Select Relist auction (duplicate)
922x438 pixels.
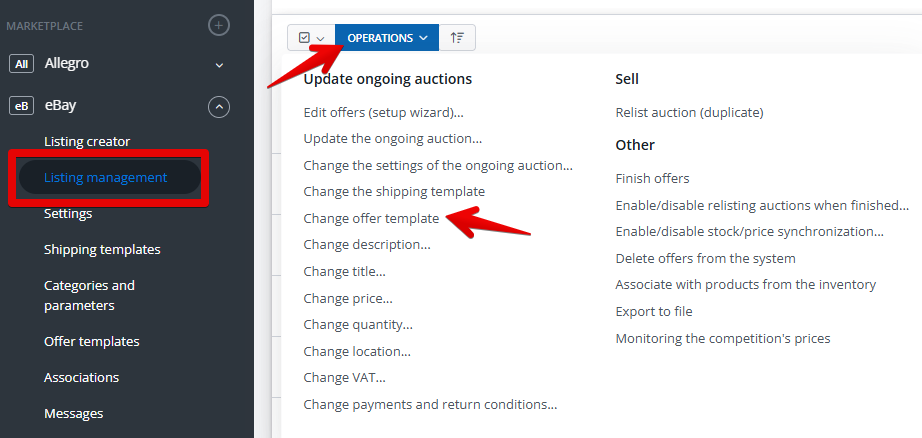pyautogui.click(x=689, y=112)
